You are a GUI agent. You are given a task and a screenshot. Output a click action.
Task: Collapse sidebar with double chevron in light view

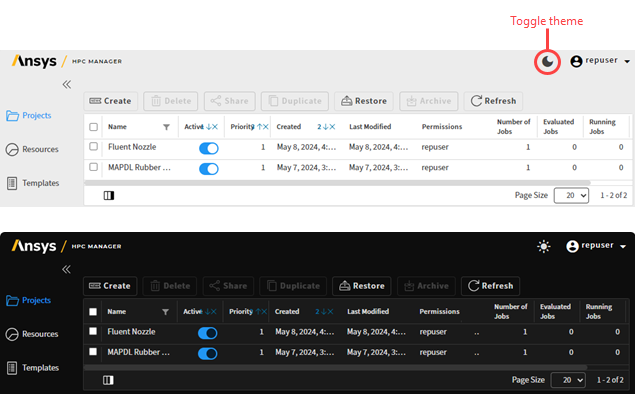tap(67, 84)
